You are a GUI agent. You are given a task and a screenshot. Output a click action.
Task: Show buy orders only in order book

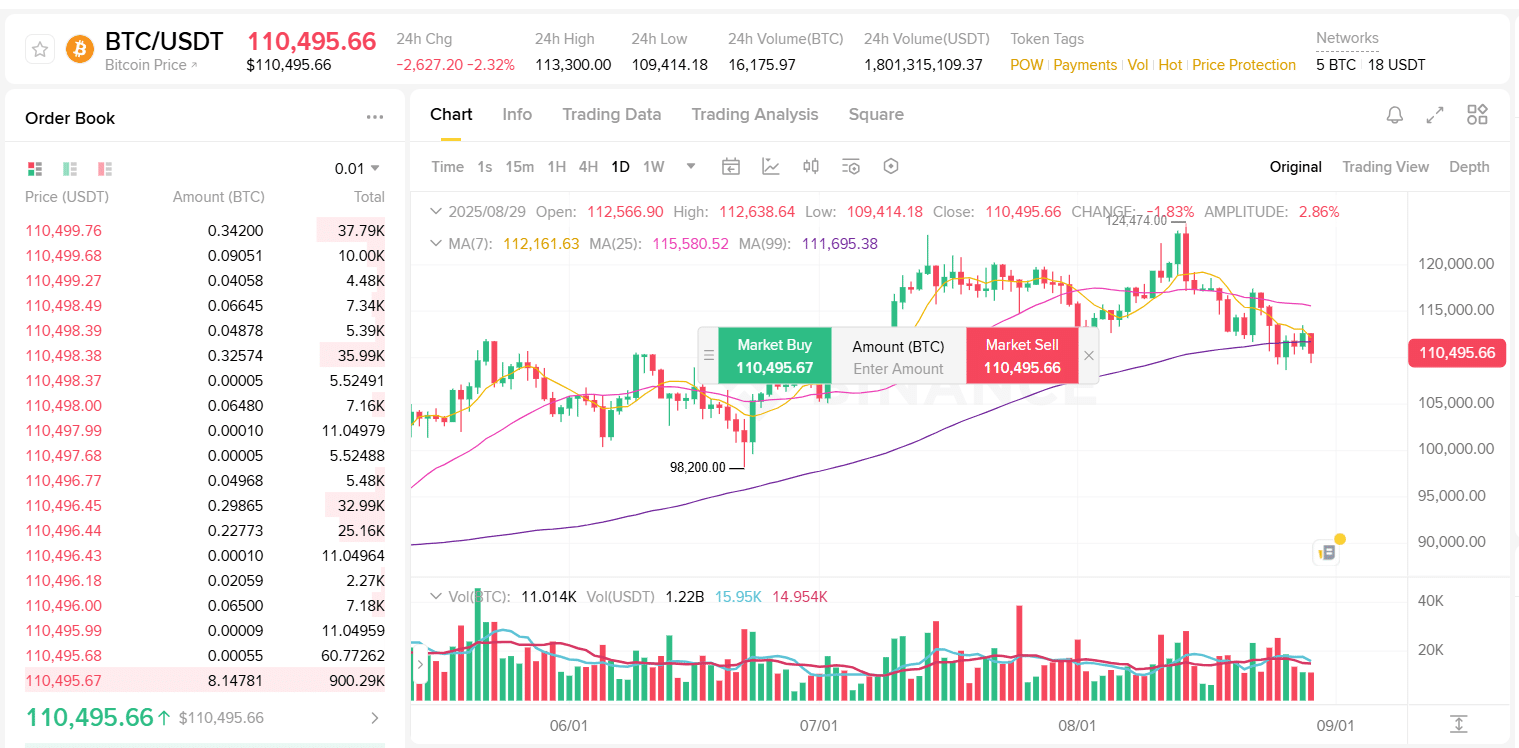(x=68, y=169)
